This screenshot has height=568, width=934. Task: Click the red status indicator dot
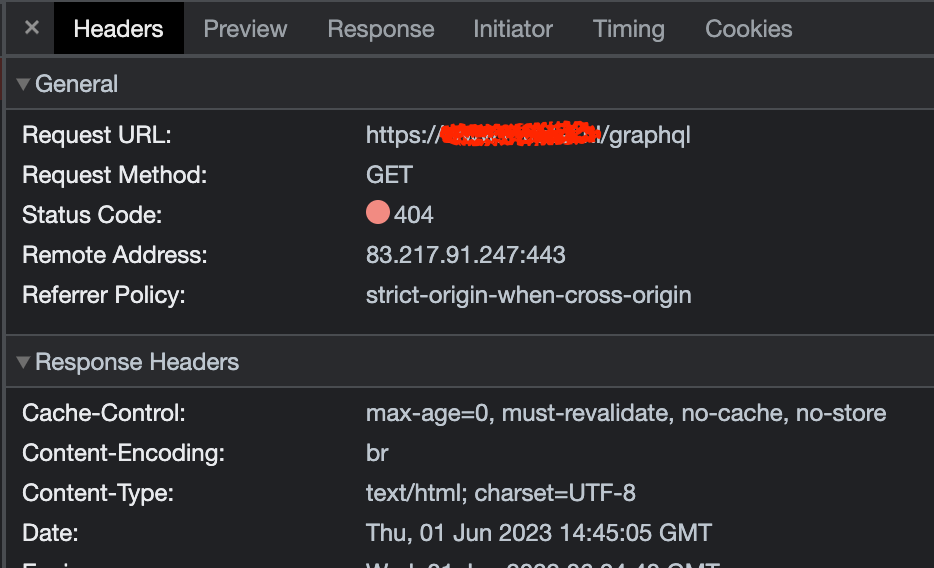378,213
